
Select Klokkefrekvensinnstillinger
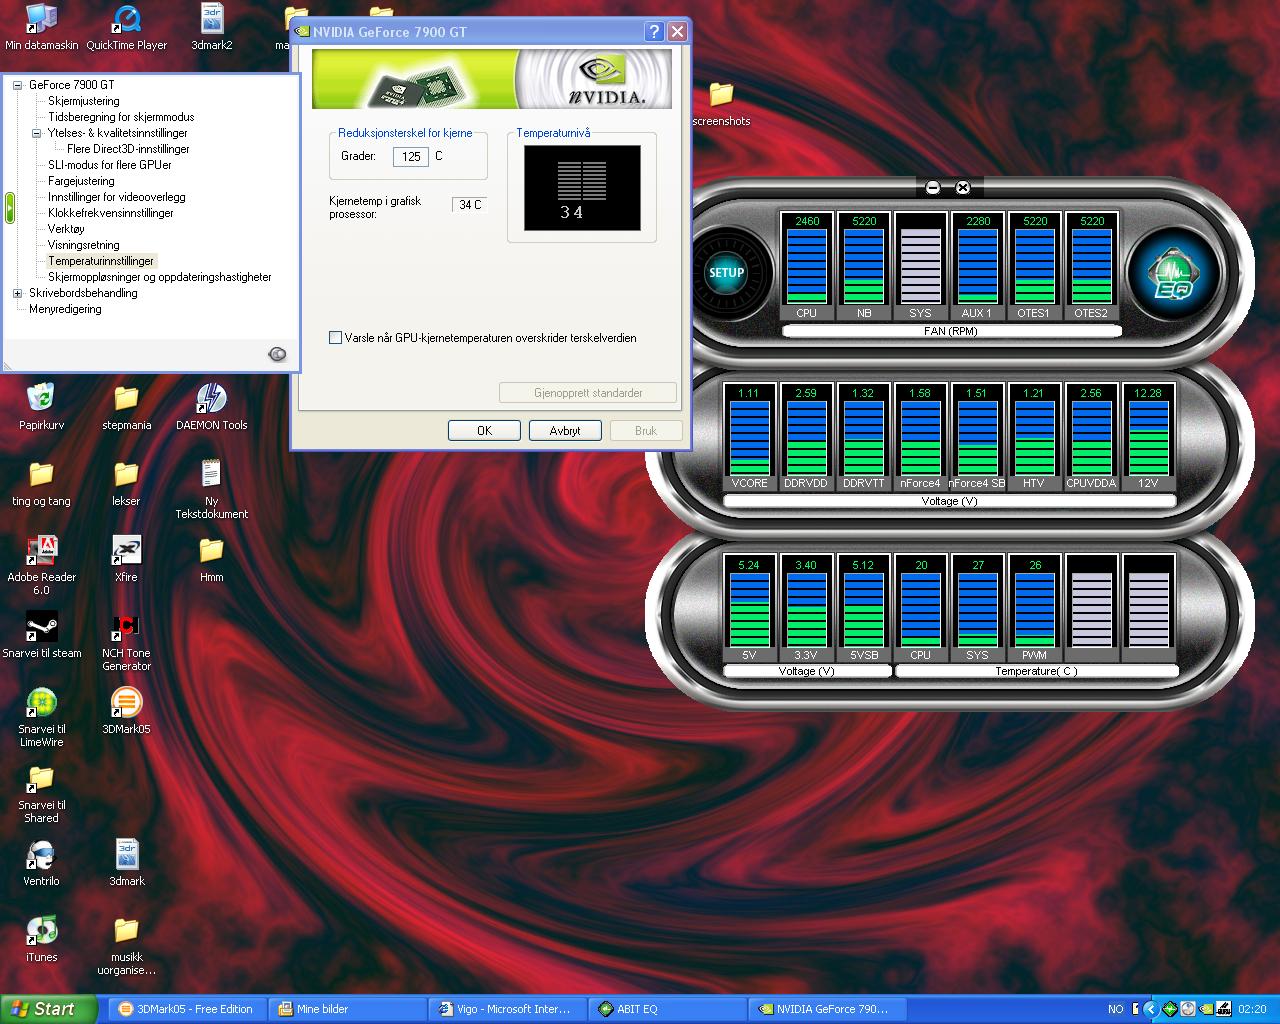point(111,213)
